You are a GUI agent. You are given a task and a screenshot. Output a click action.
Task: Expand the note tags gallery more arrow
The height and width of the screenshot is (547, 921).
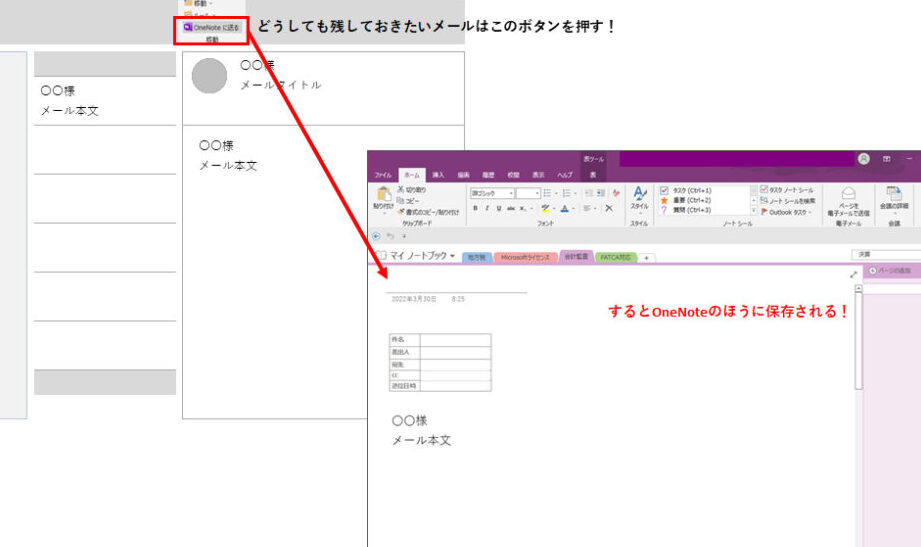tap(754, 210)
